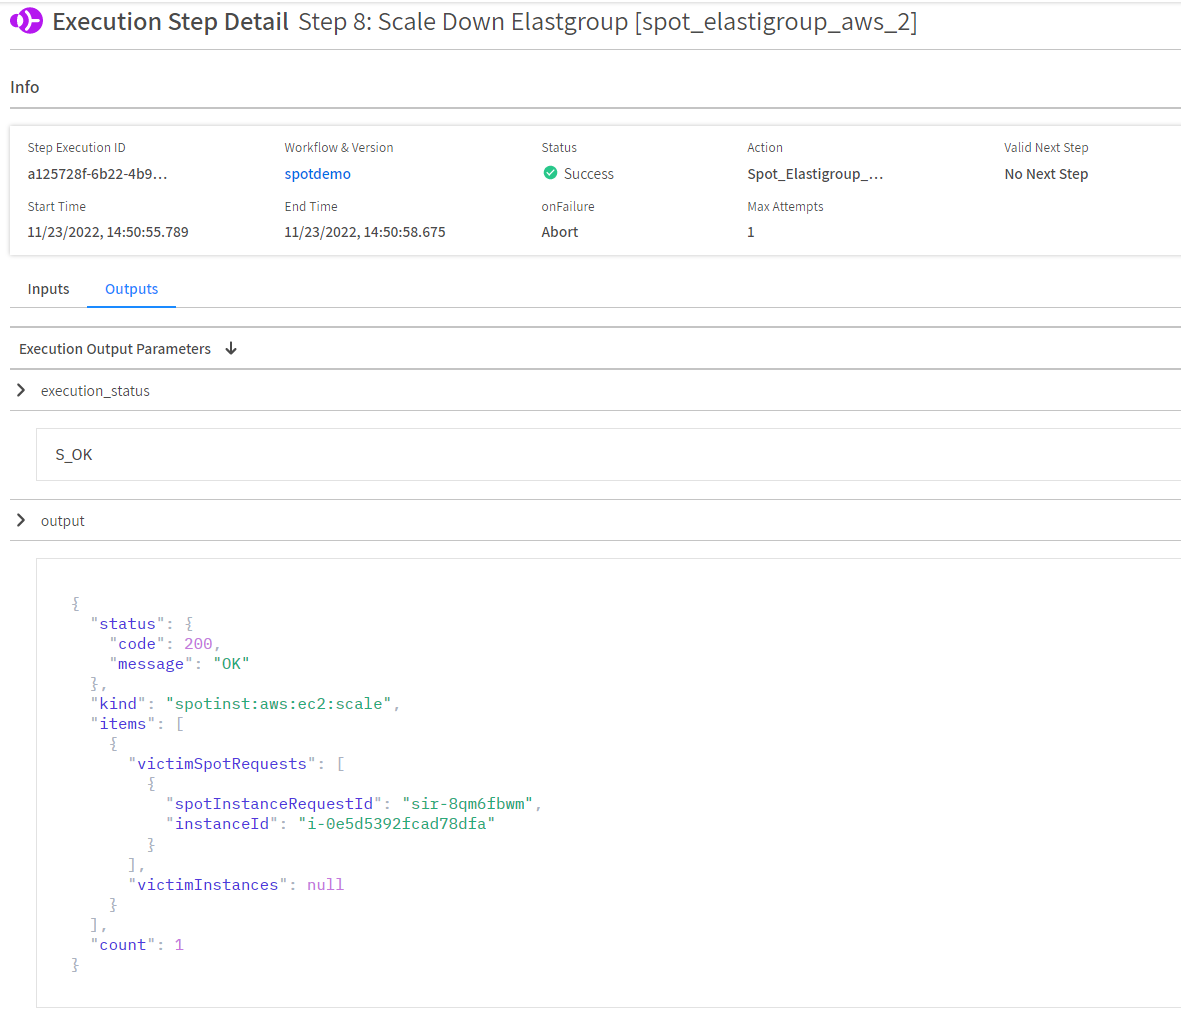This screenshot has width=1181, height=1018.
Task: Click the No Next Step value
Action: (x=1045, y=174)
